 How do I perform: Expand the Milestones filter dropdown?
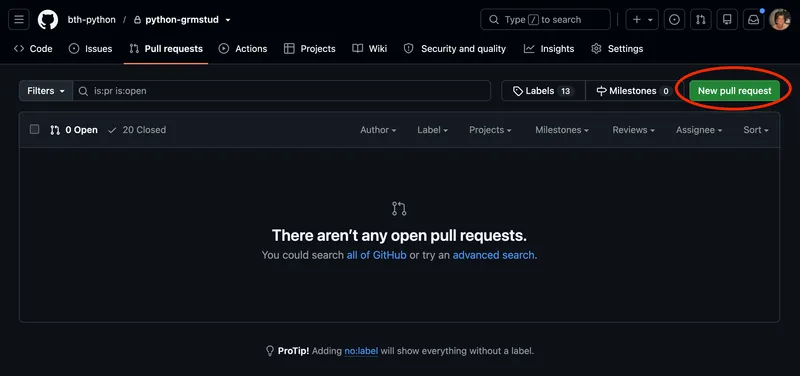click(562, 130)
